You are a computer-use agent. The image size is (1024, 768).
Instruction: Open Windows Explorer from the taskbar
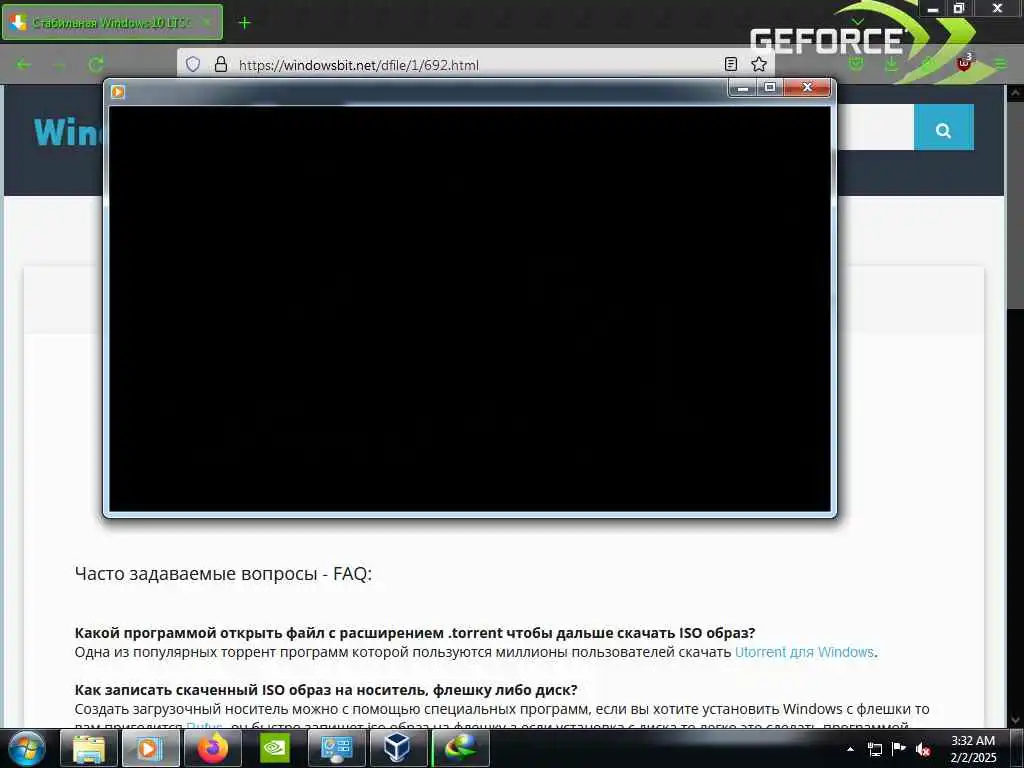89,748
